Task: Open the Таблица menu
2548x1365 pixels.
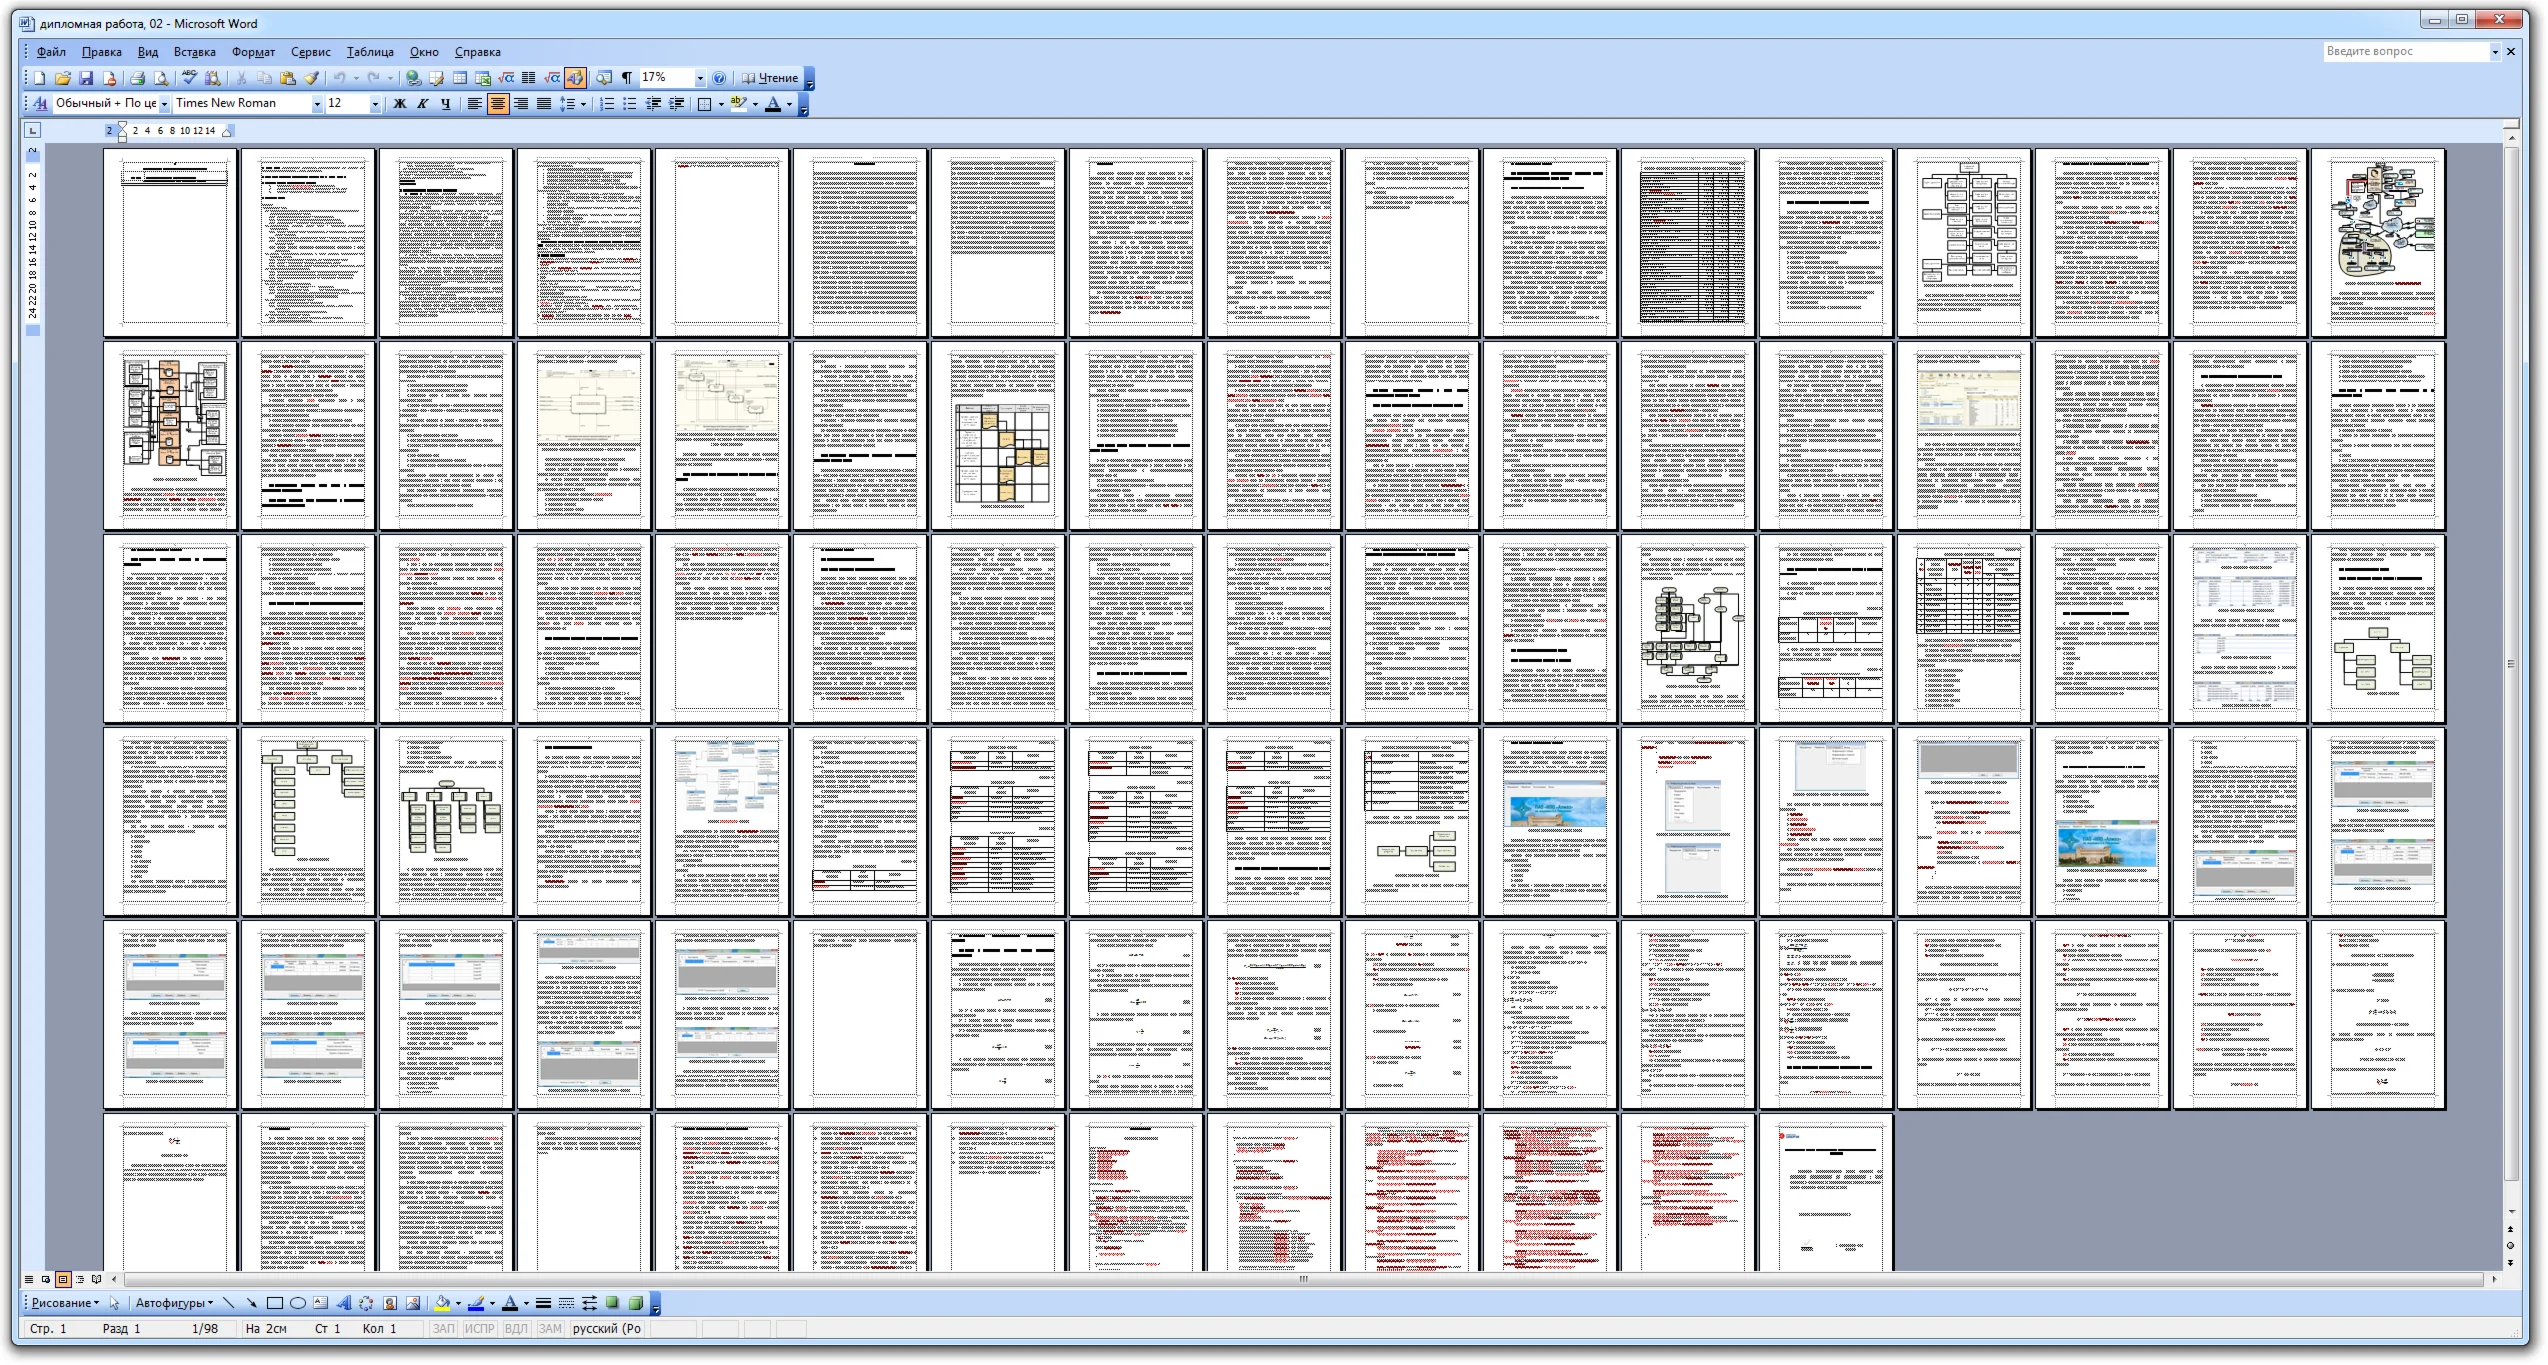Action: tap(369, 52)
